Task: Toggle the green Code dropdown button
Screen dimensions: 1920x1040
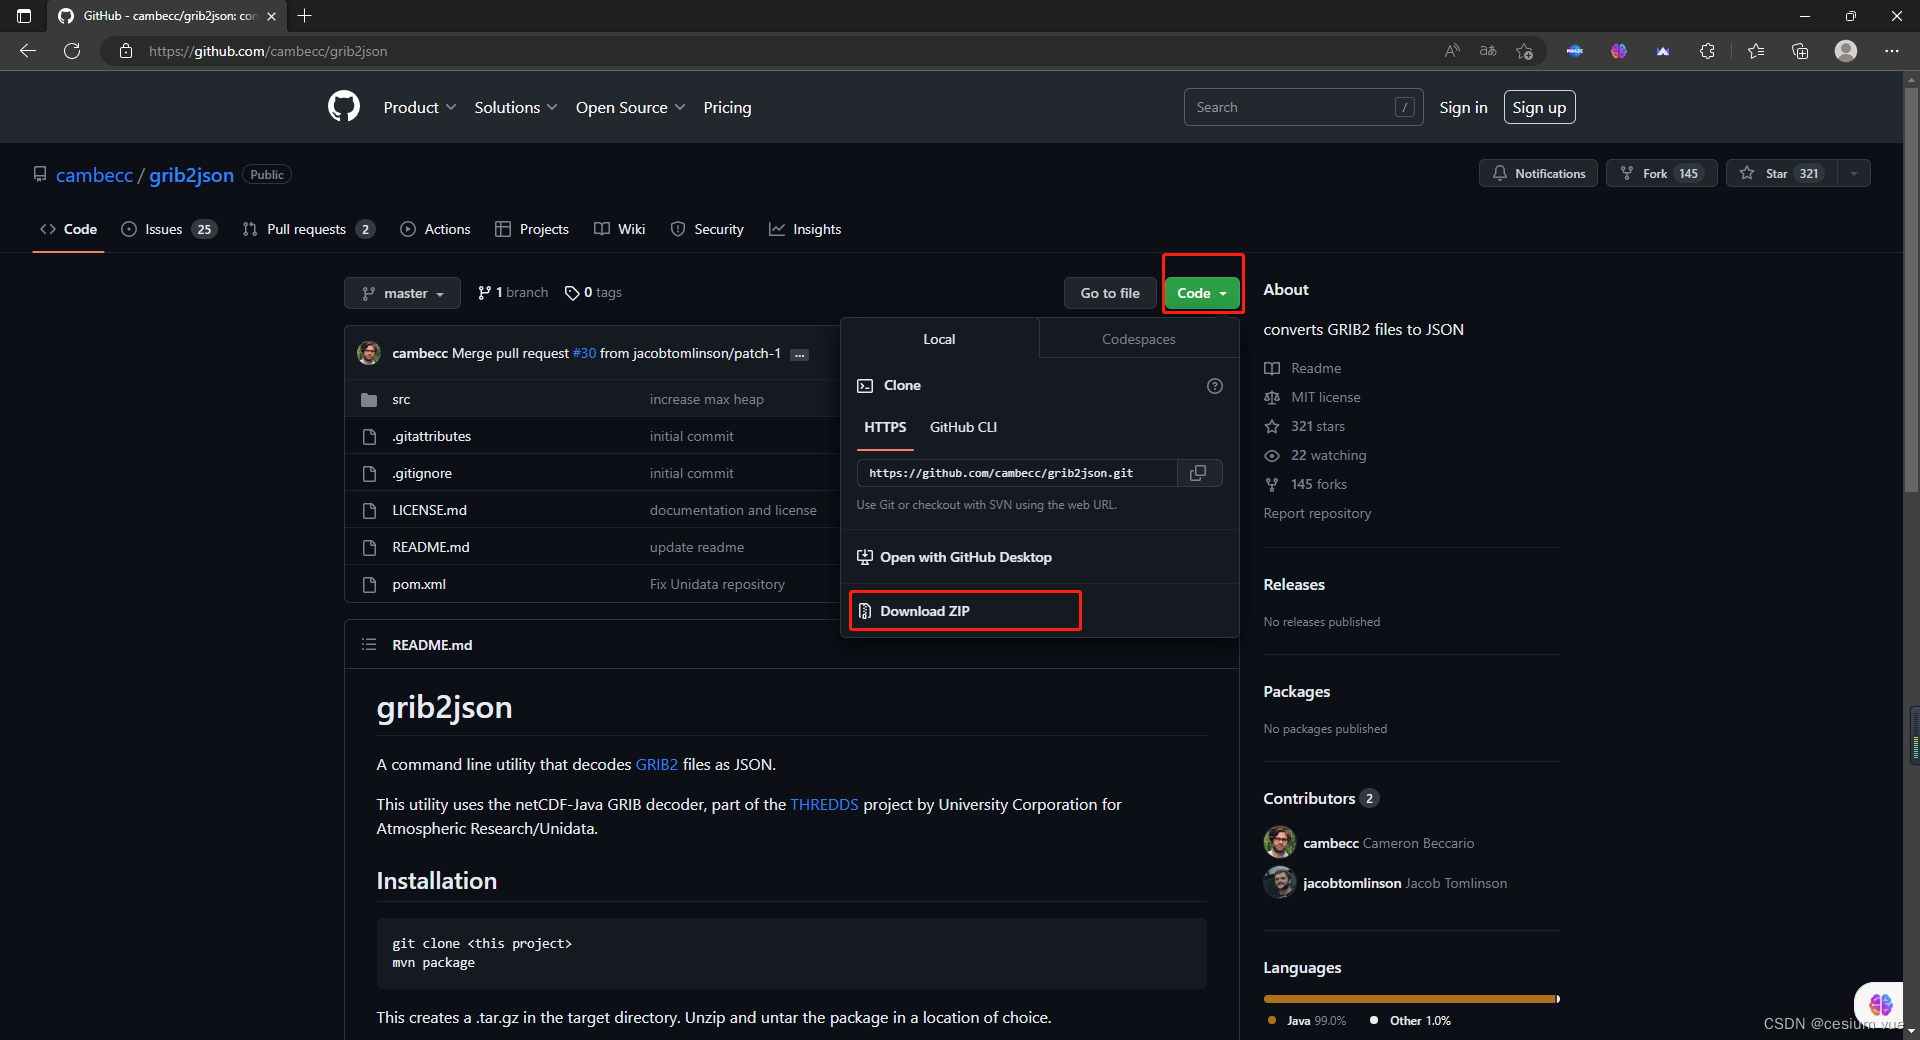Action: [x=1202, y=293]
